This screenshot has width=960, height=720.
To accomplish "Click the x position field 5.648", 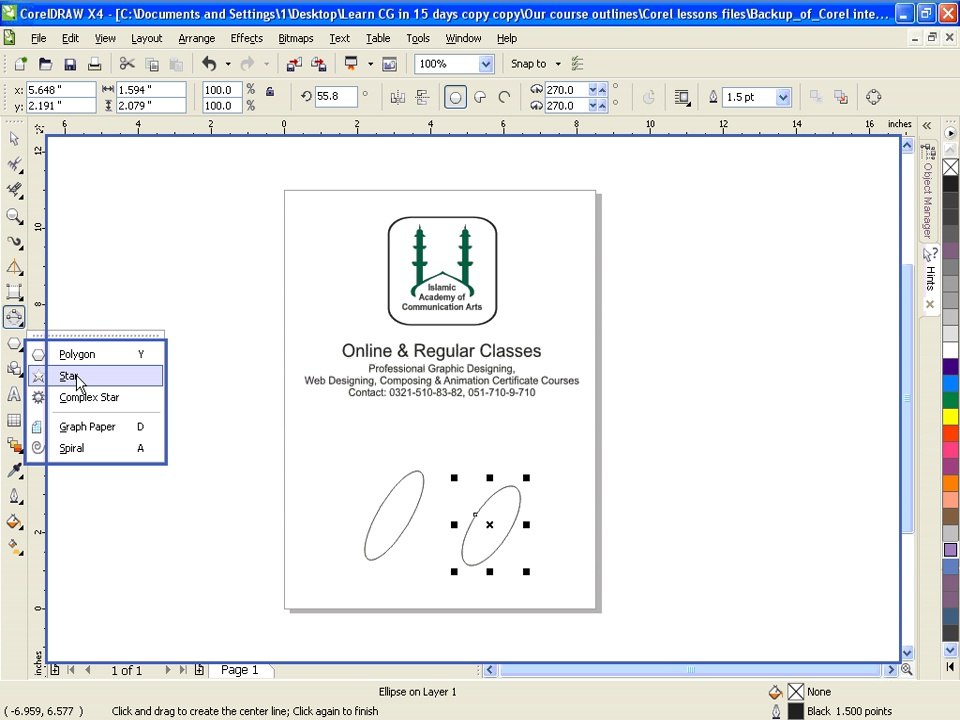I will [x=61, y=89].
